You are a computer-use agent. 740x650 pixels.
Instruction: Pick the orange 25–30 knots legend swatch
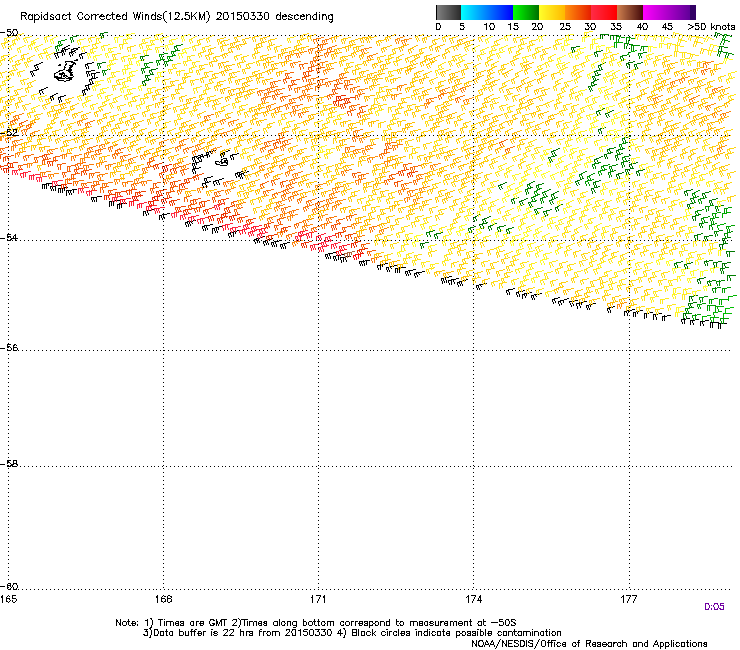[x=578, y=12]
